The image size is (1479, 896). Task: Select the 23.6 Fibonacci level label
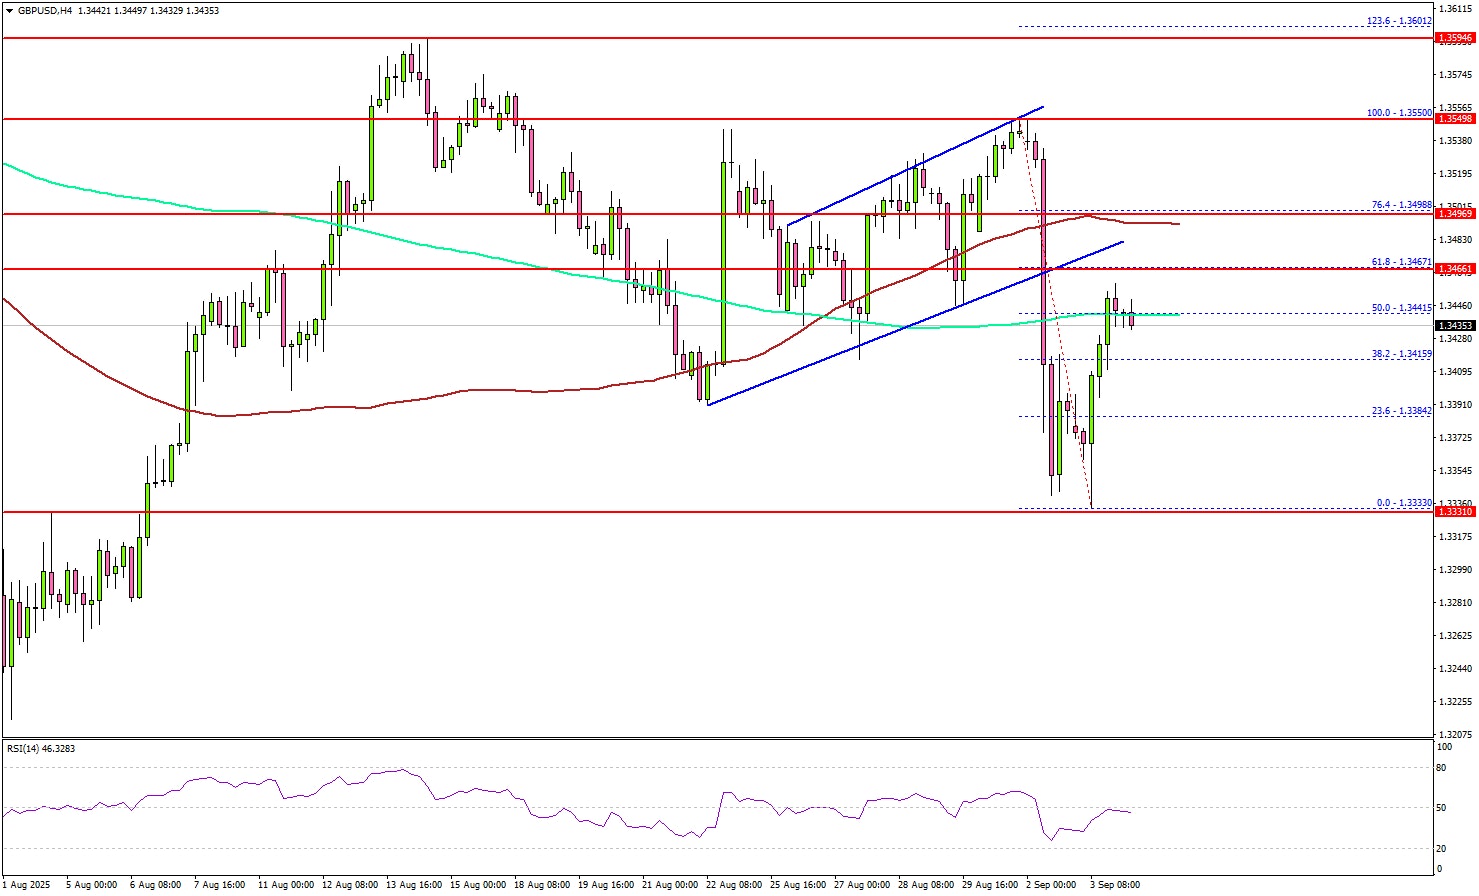(1401, 410)
